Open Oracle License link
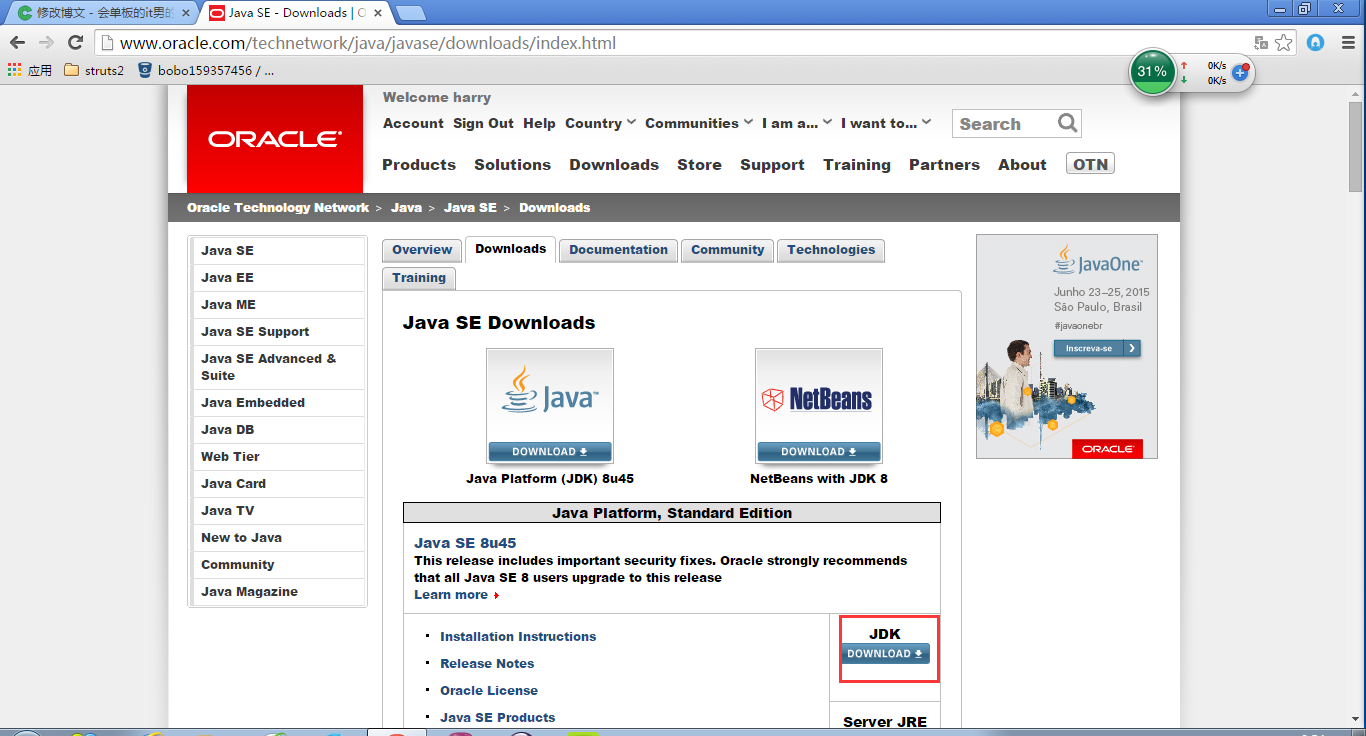This screenshot has width=1366, height=736. tap(489, 690)
